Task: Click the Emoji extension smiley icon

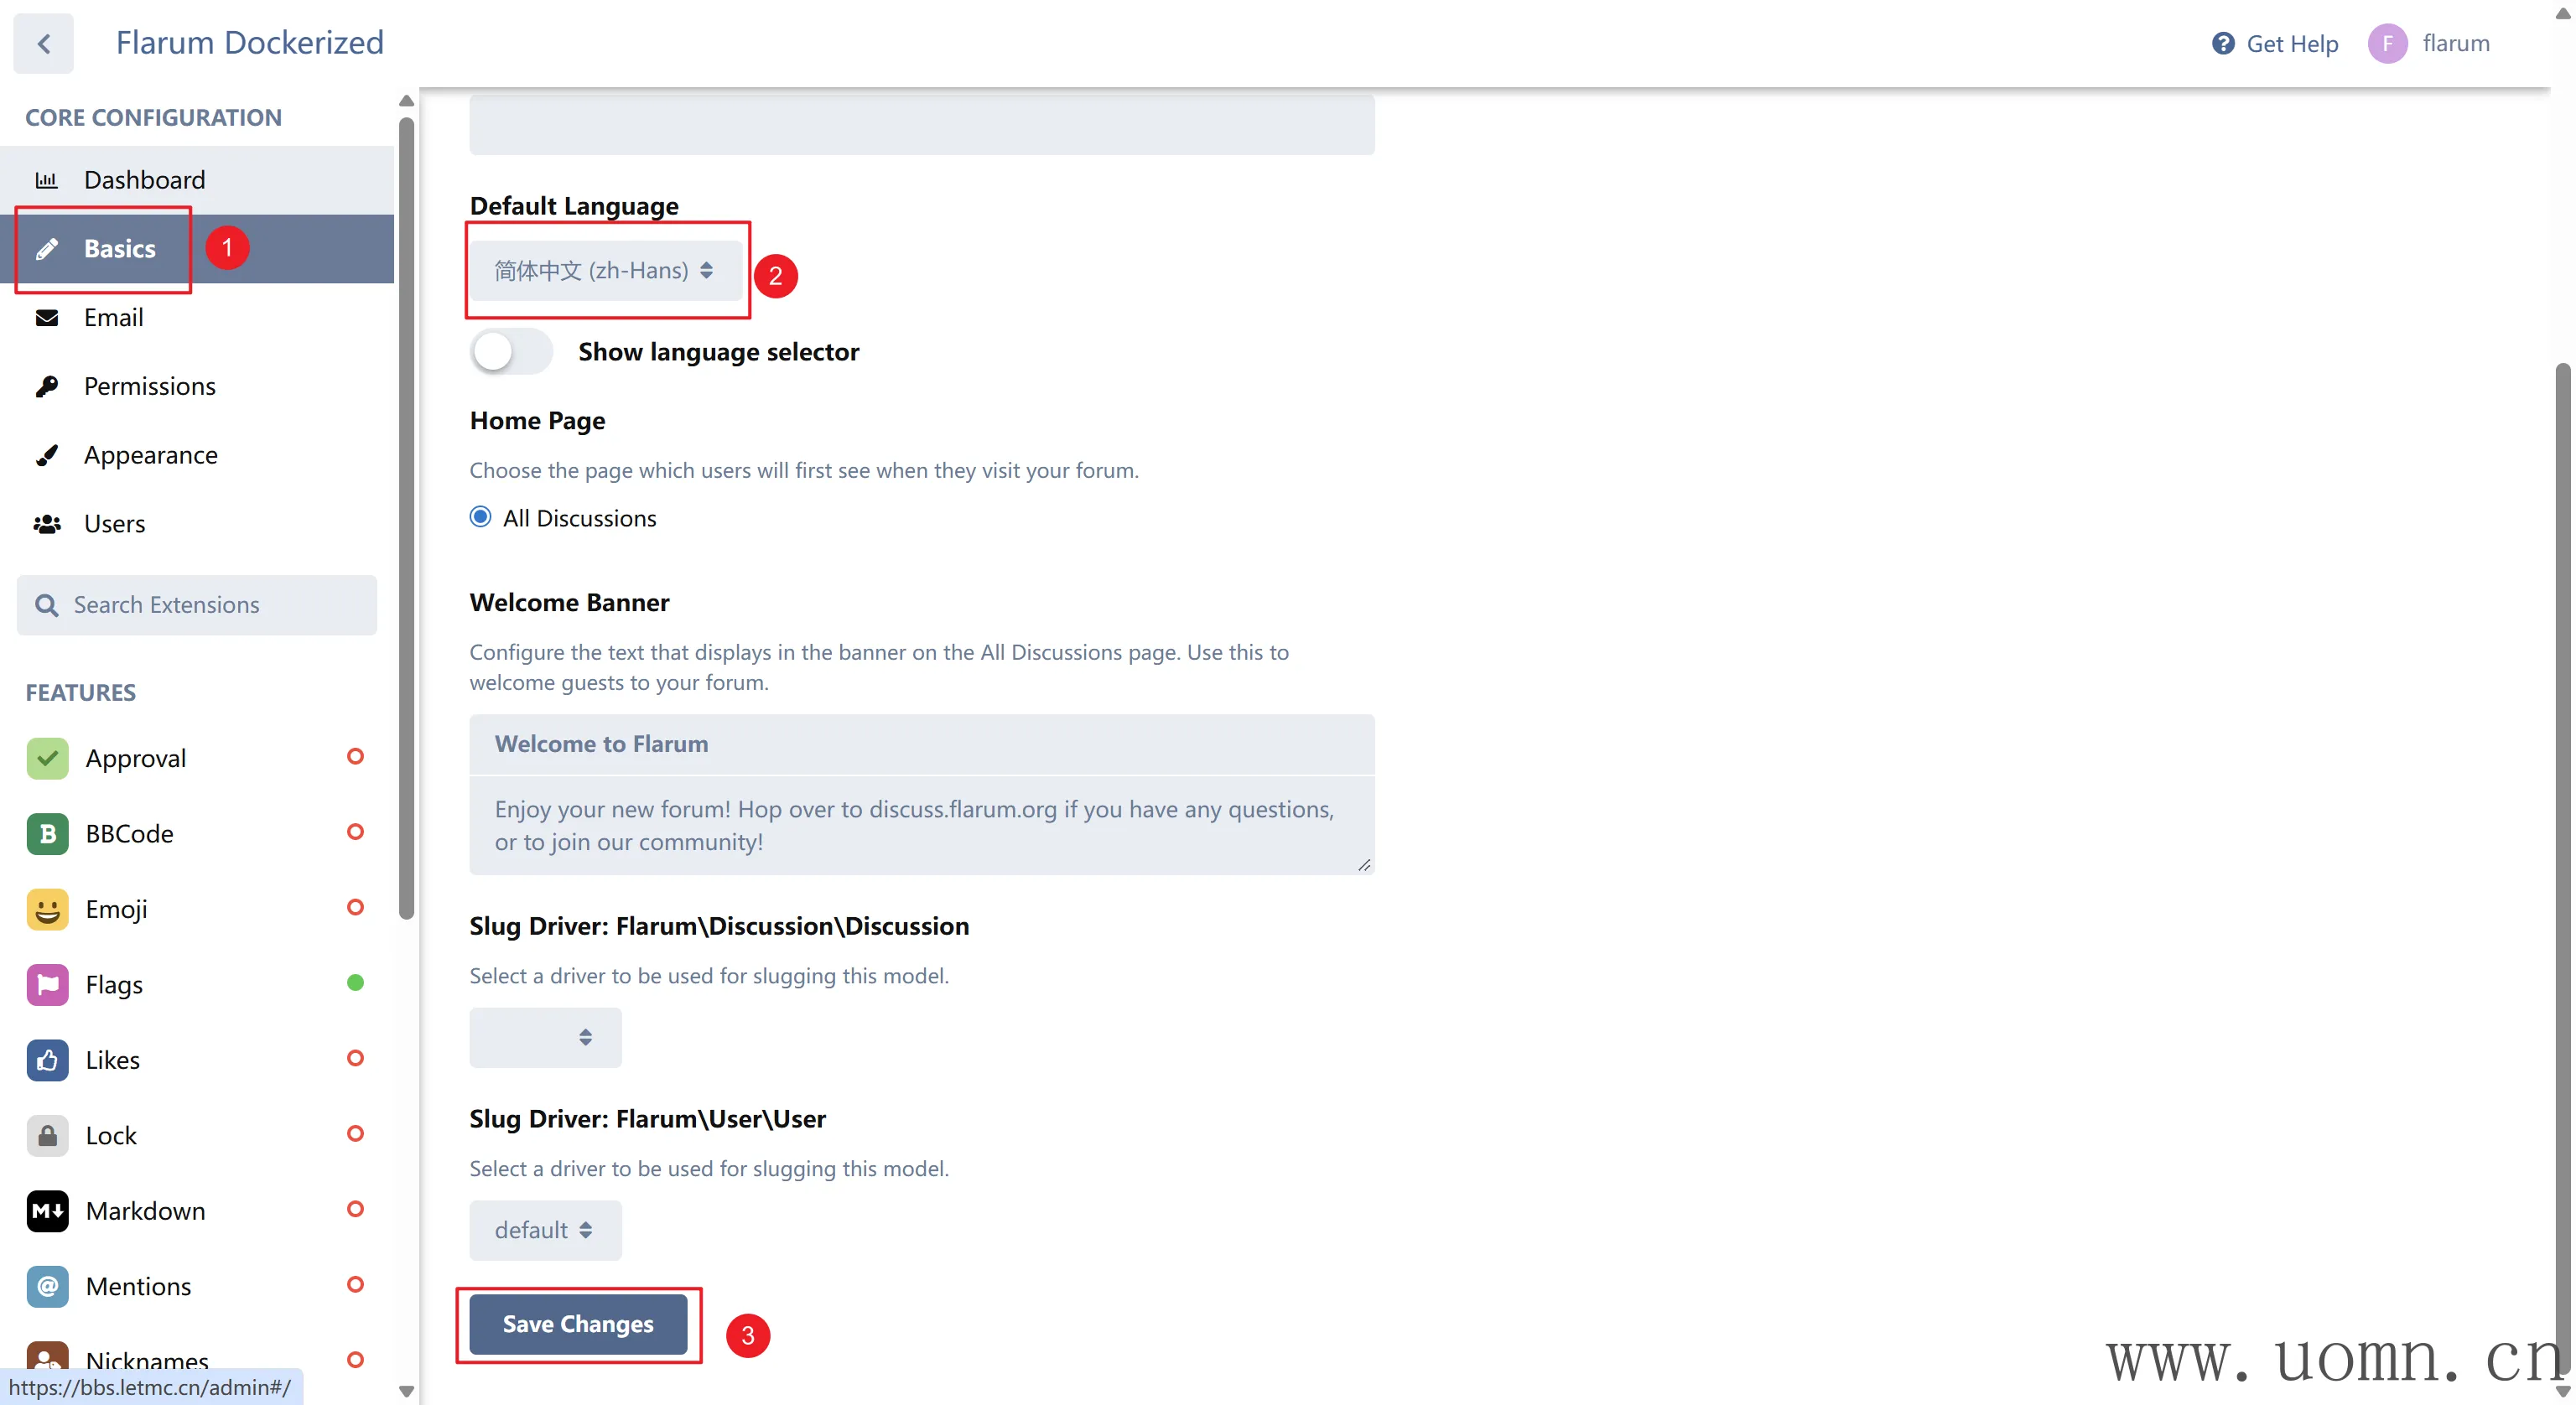Action: pos(47,909)
